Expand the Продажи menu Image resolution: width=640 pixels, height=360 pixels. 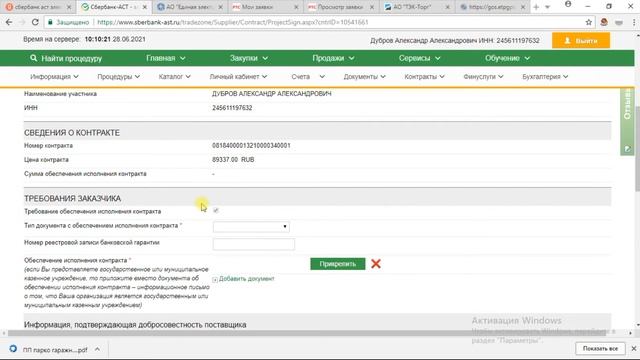click(333, 58)
